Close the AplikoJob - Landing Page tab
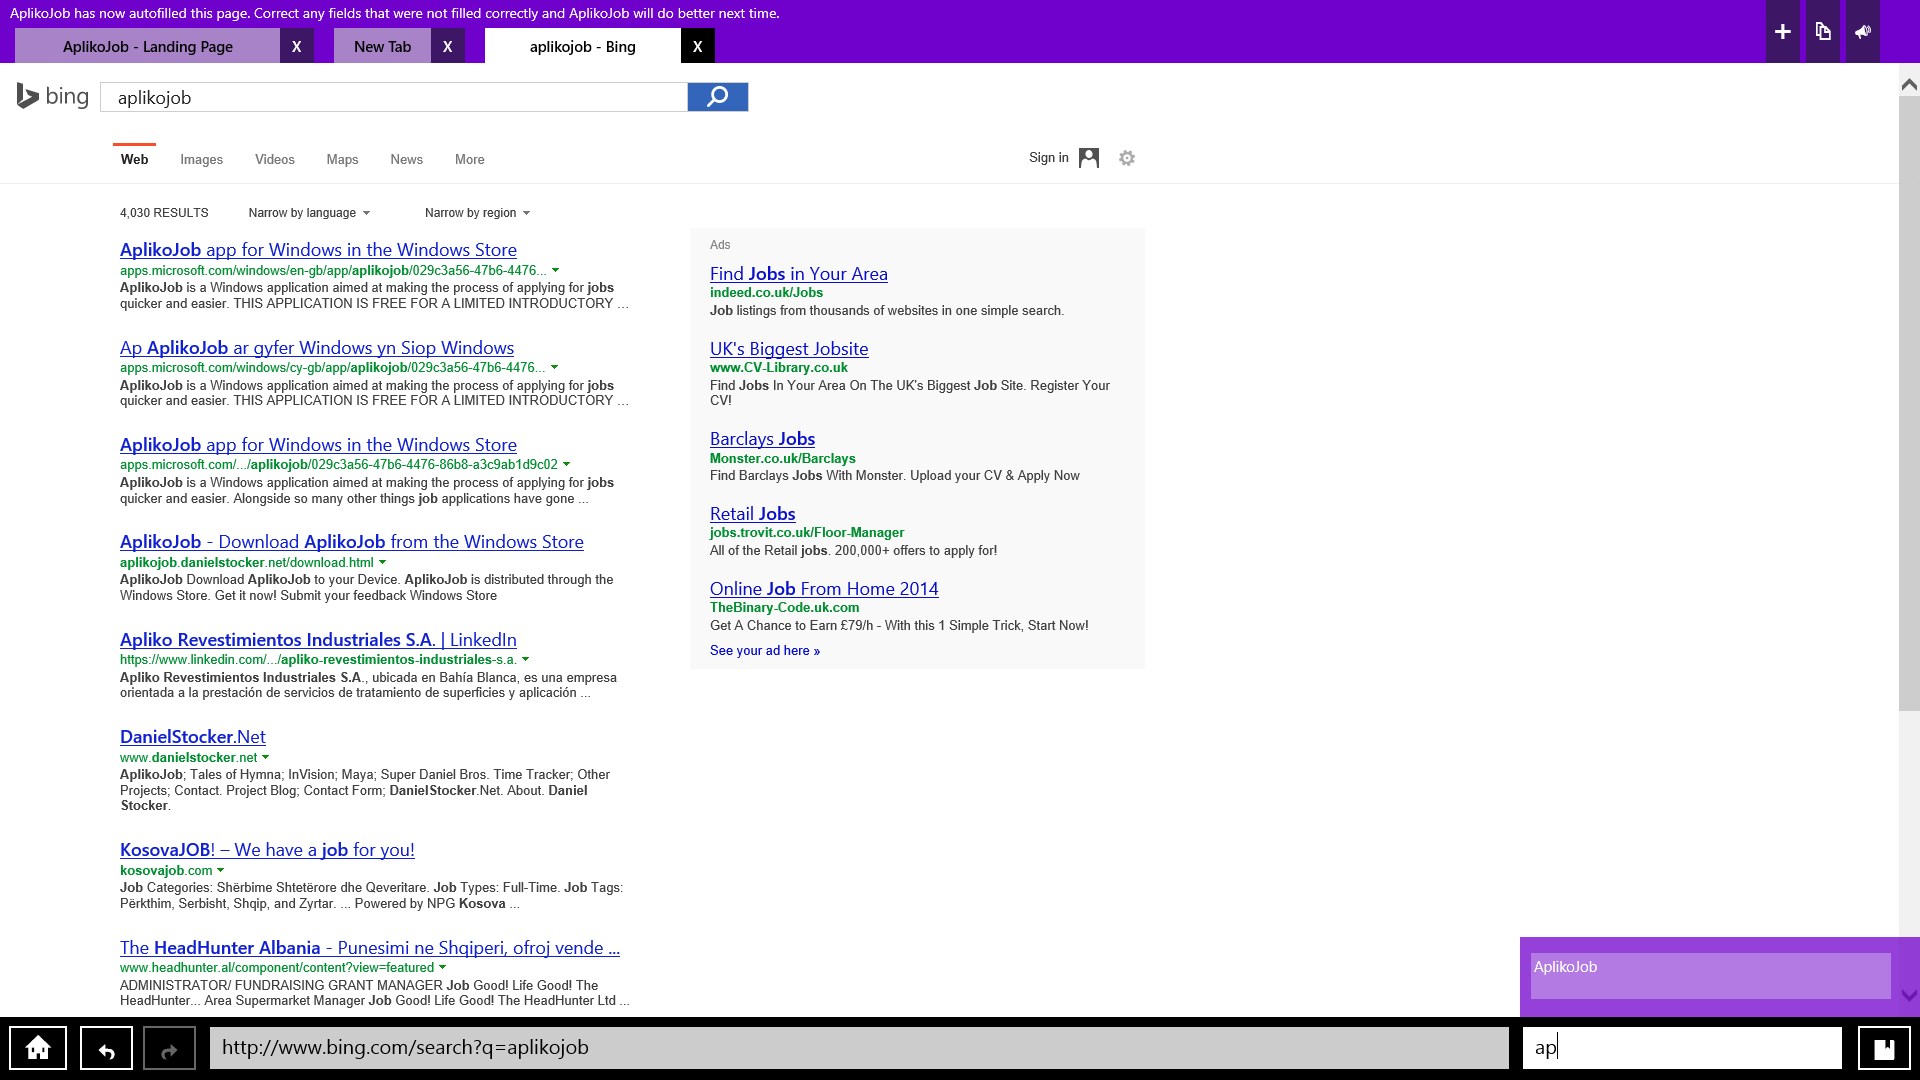1920x1080 pixels. 296,46
